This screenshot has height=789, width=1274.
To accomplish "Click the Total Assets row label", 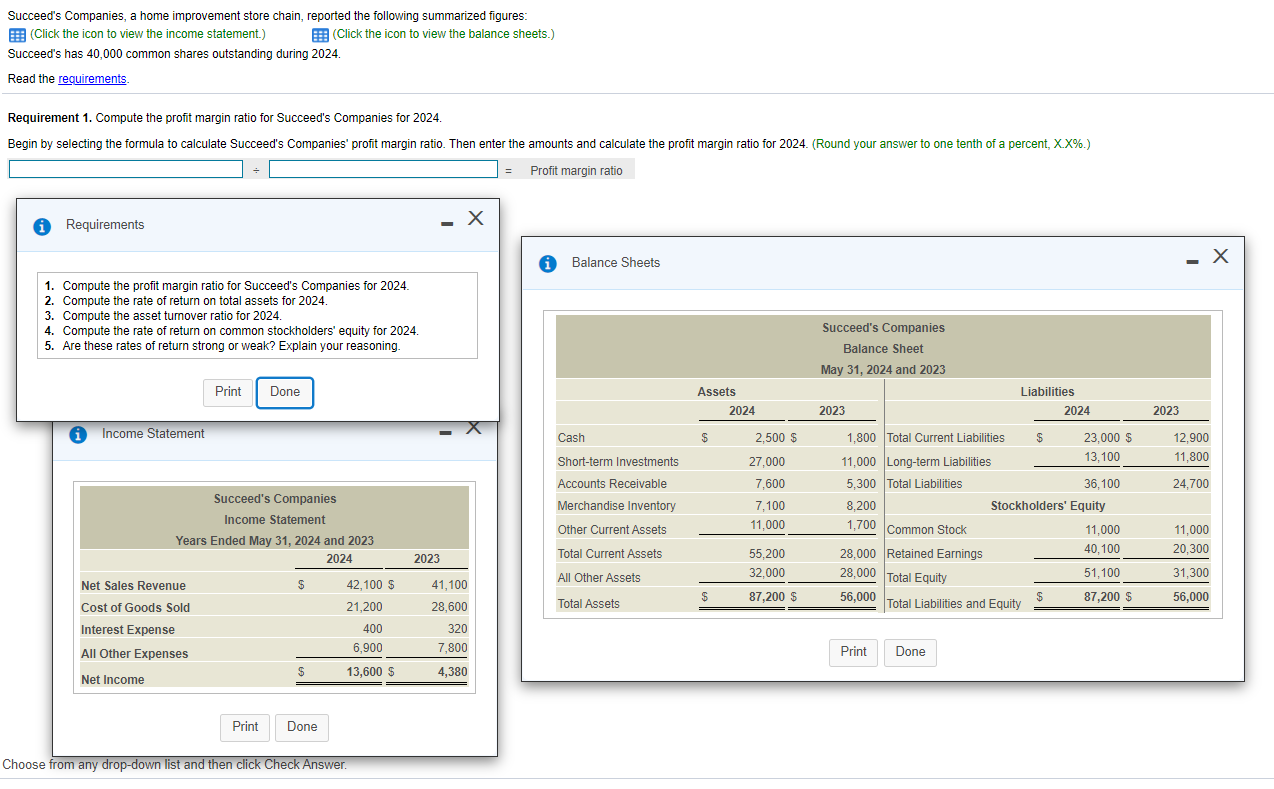I will coord(588,604).
